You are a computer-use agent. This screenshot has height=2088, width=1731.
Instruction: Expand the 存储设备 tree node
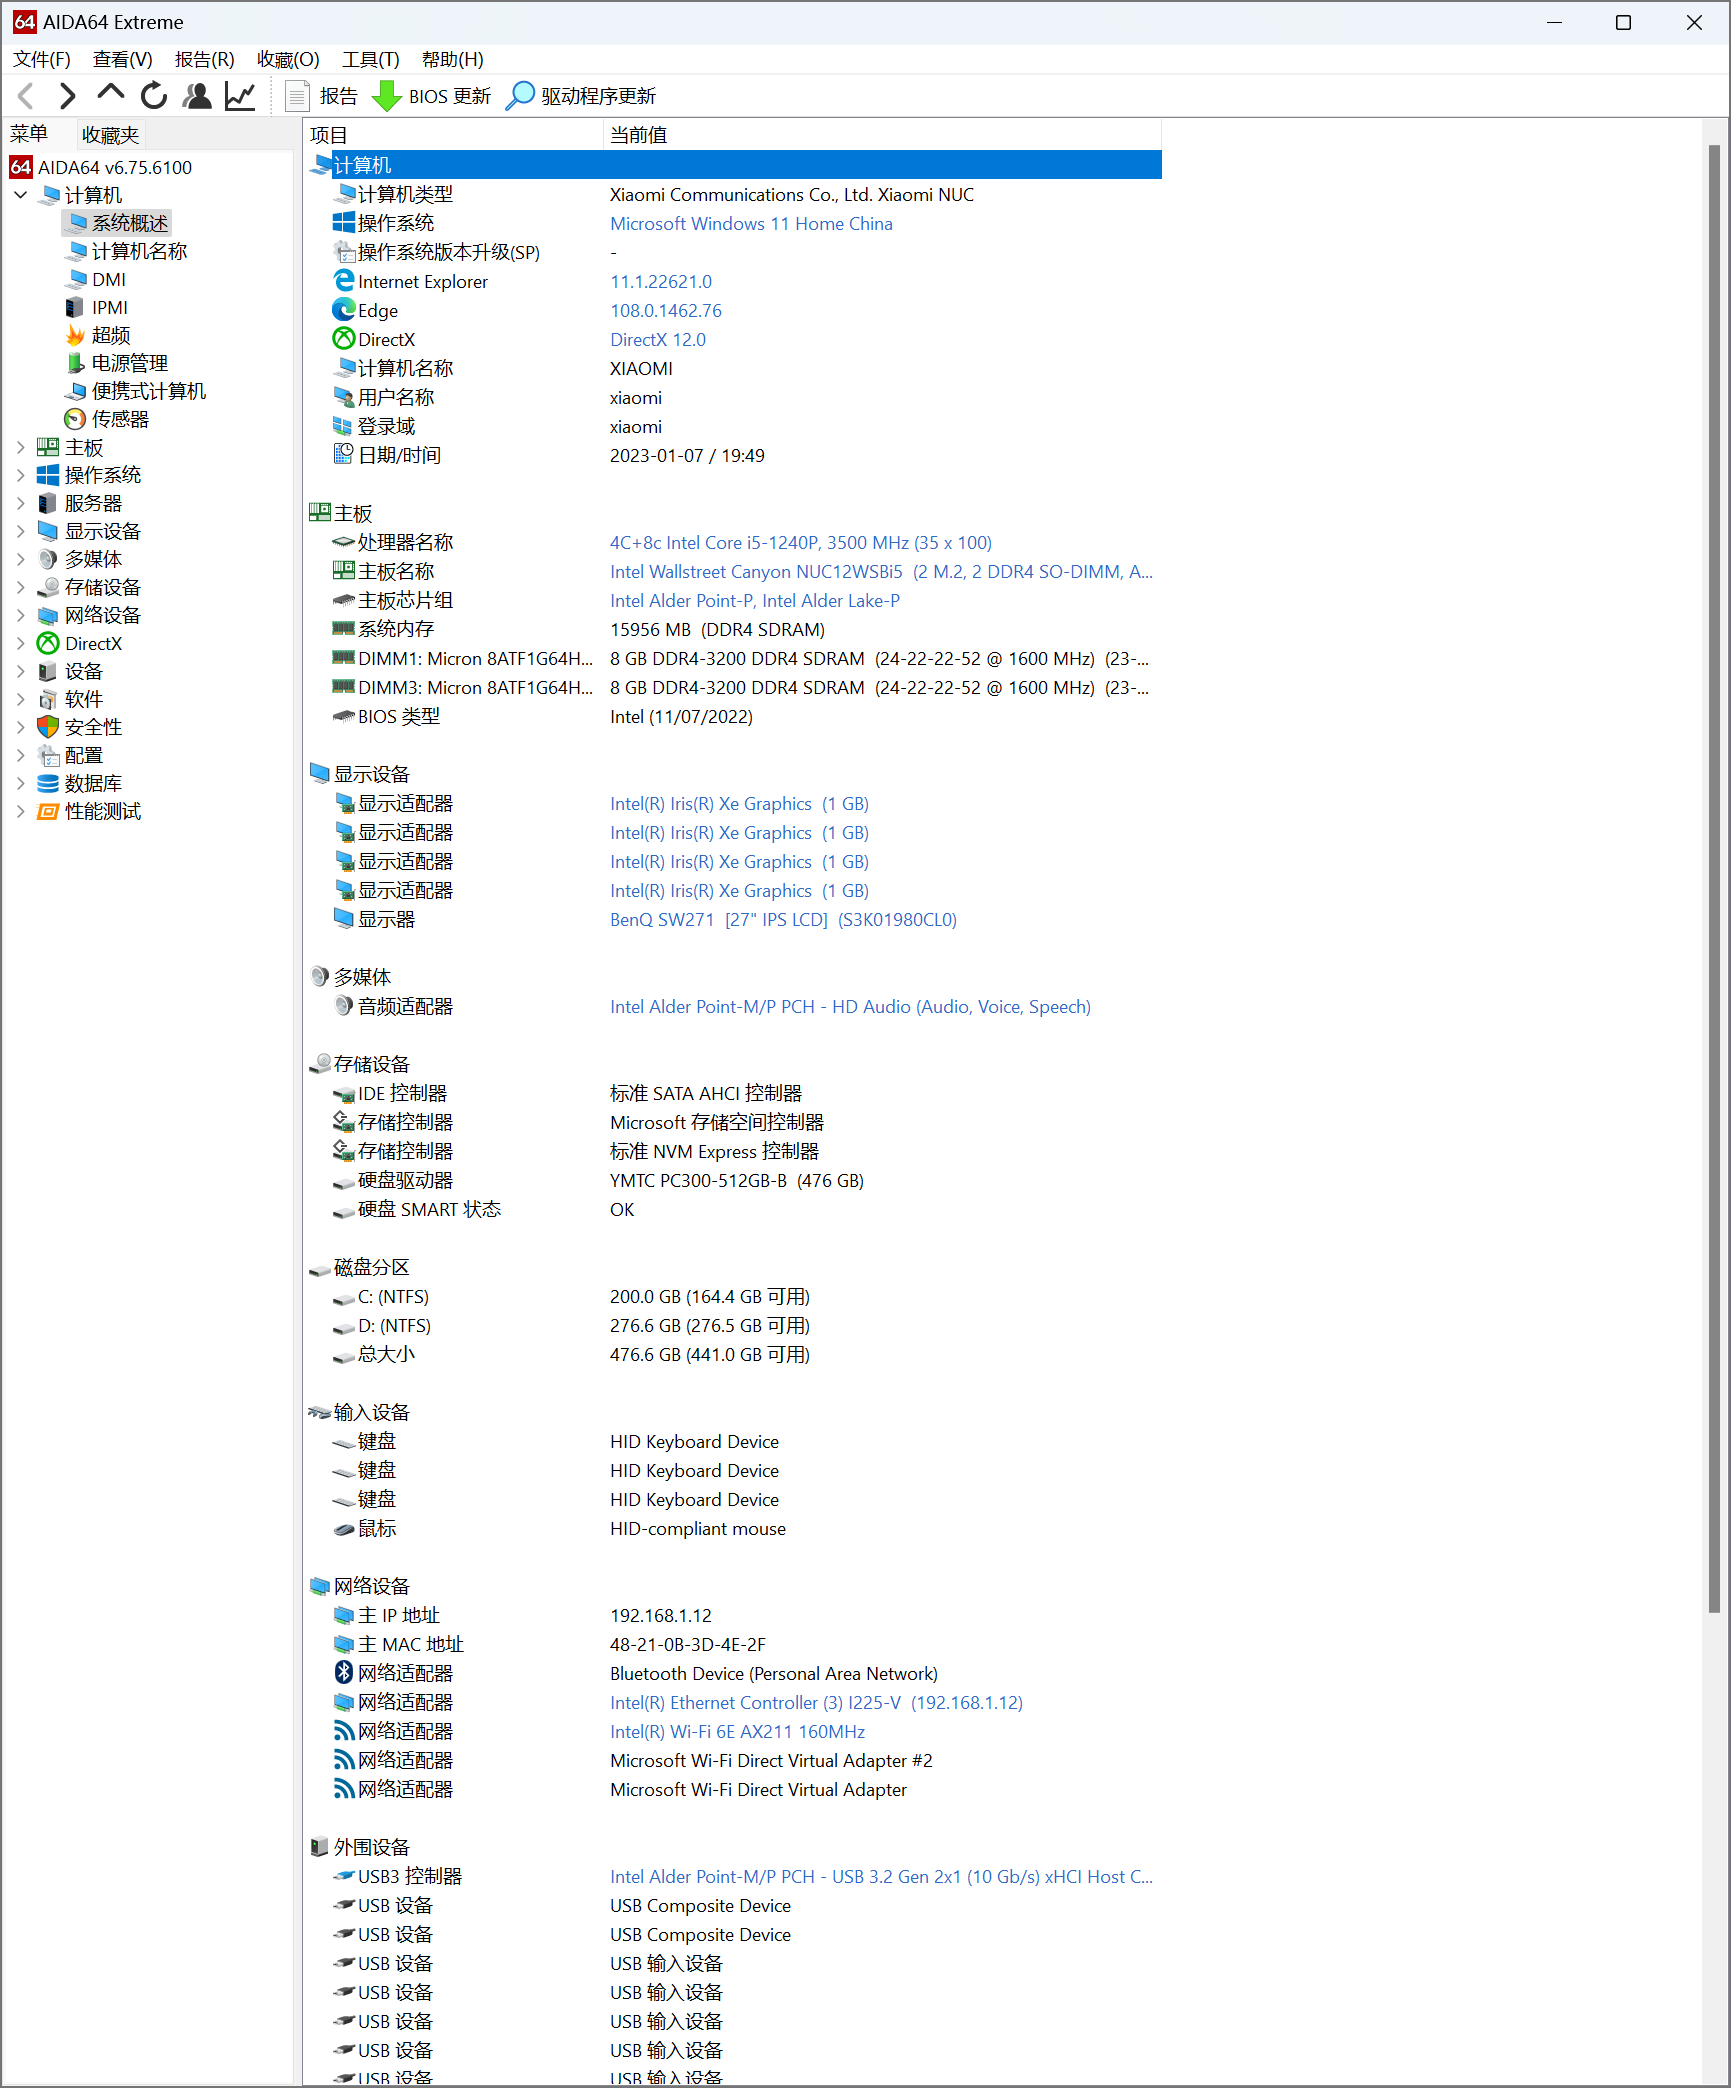[20, 587]
